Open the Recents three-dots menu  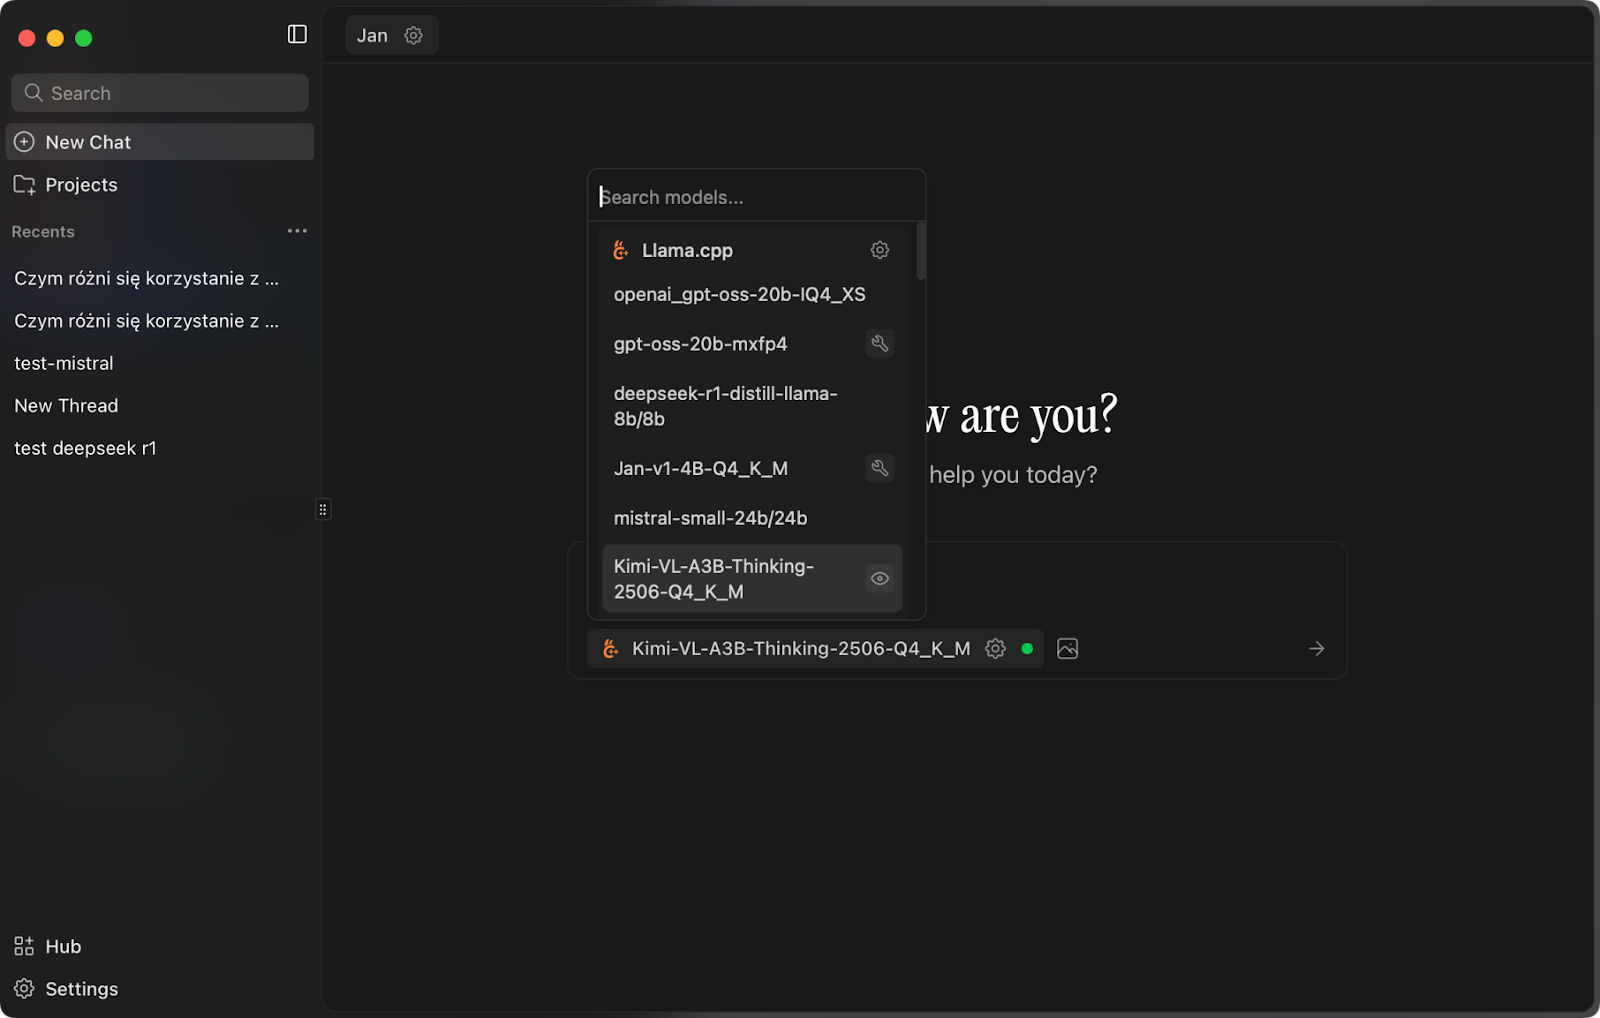point(297,231)
